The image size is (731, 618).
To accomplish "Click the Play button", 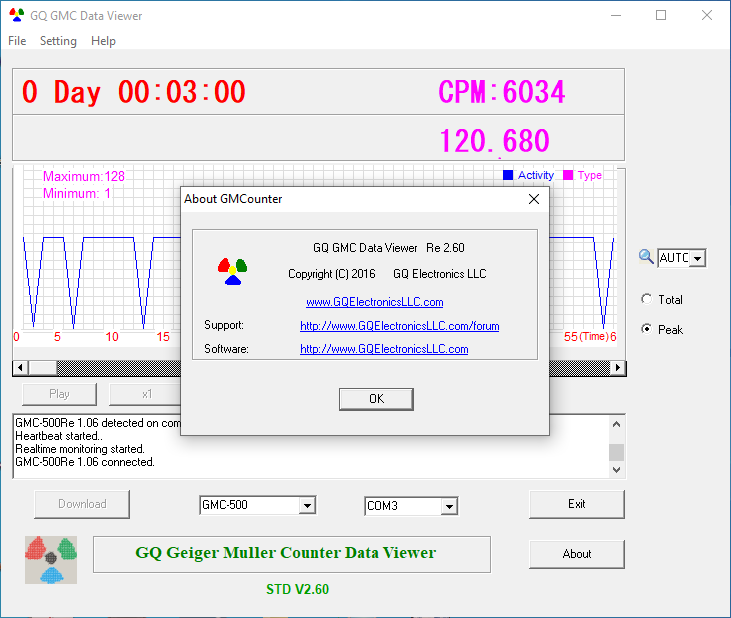I will 59,394.
